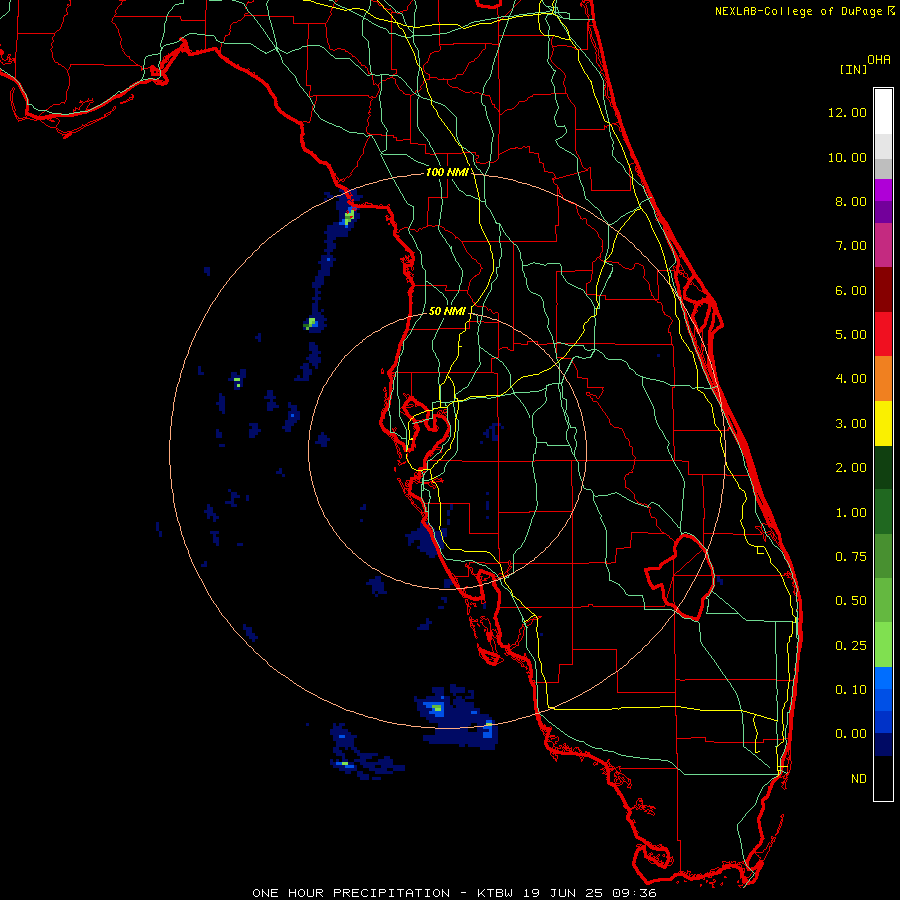
Task: Click the ND scale label
Action: pos(859,779)
